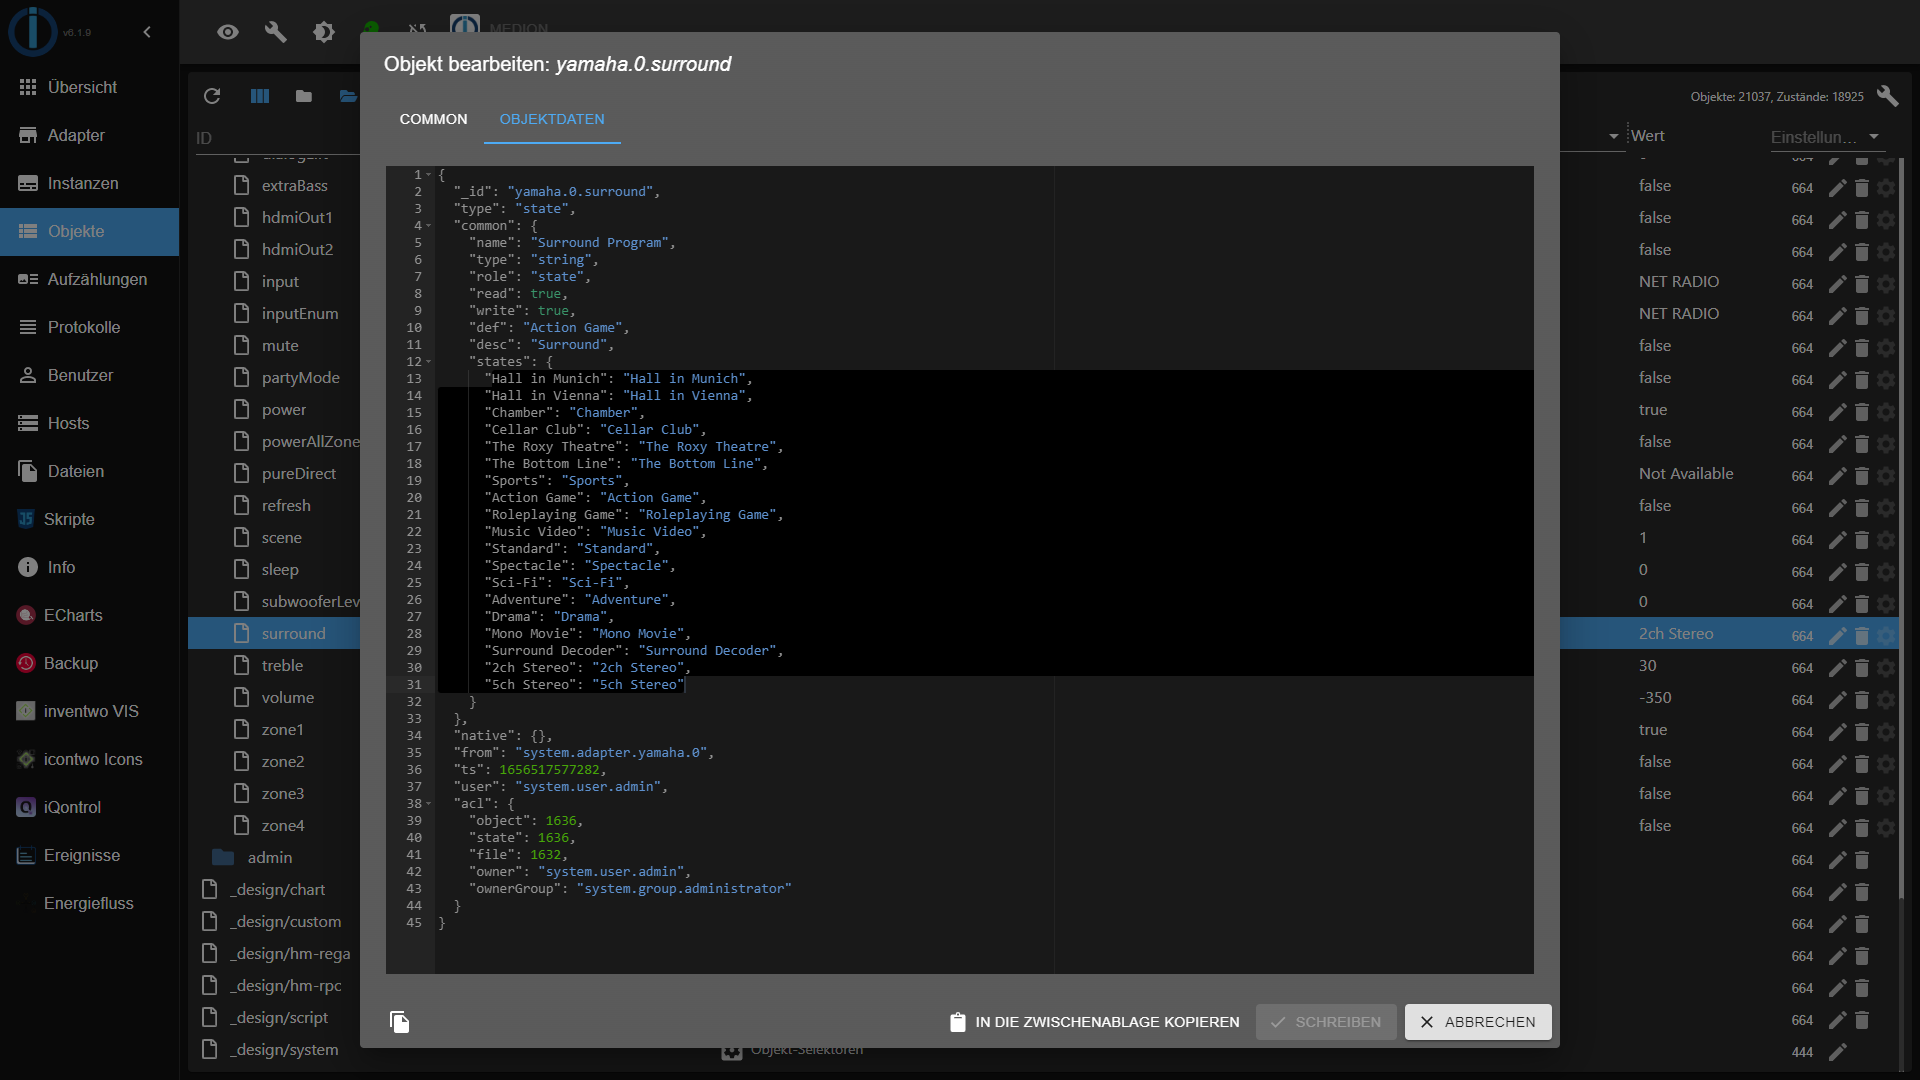Fold the common block at line 4
1920x1080 pixels.
(x=429, y=226)
